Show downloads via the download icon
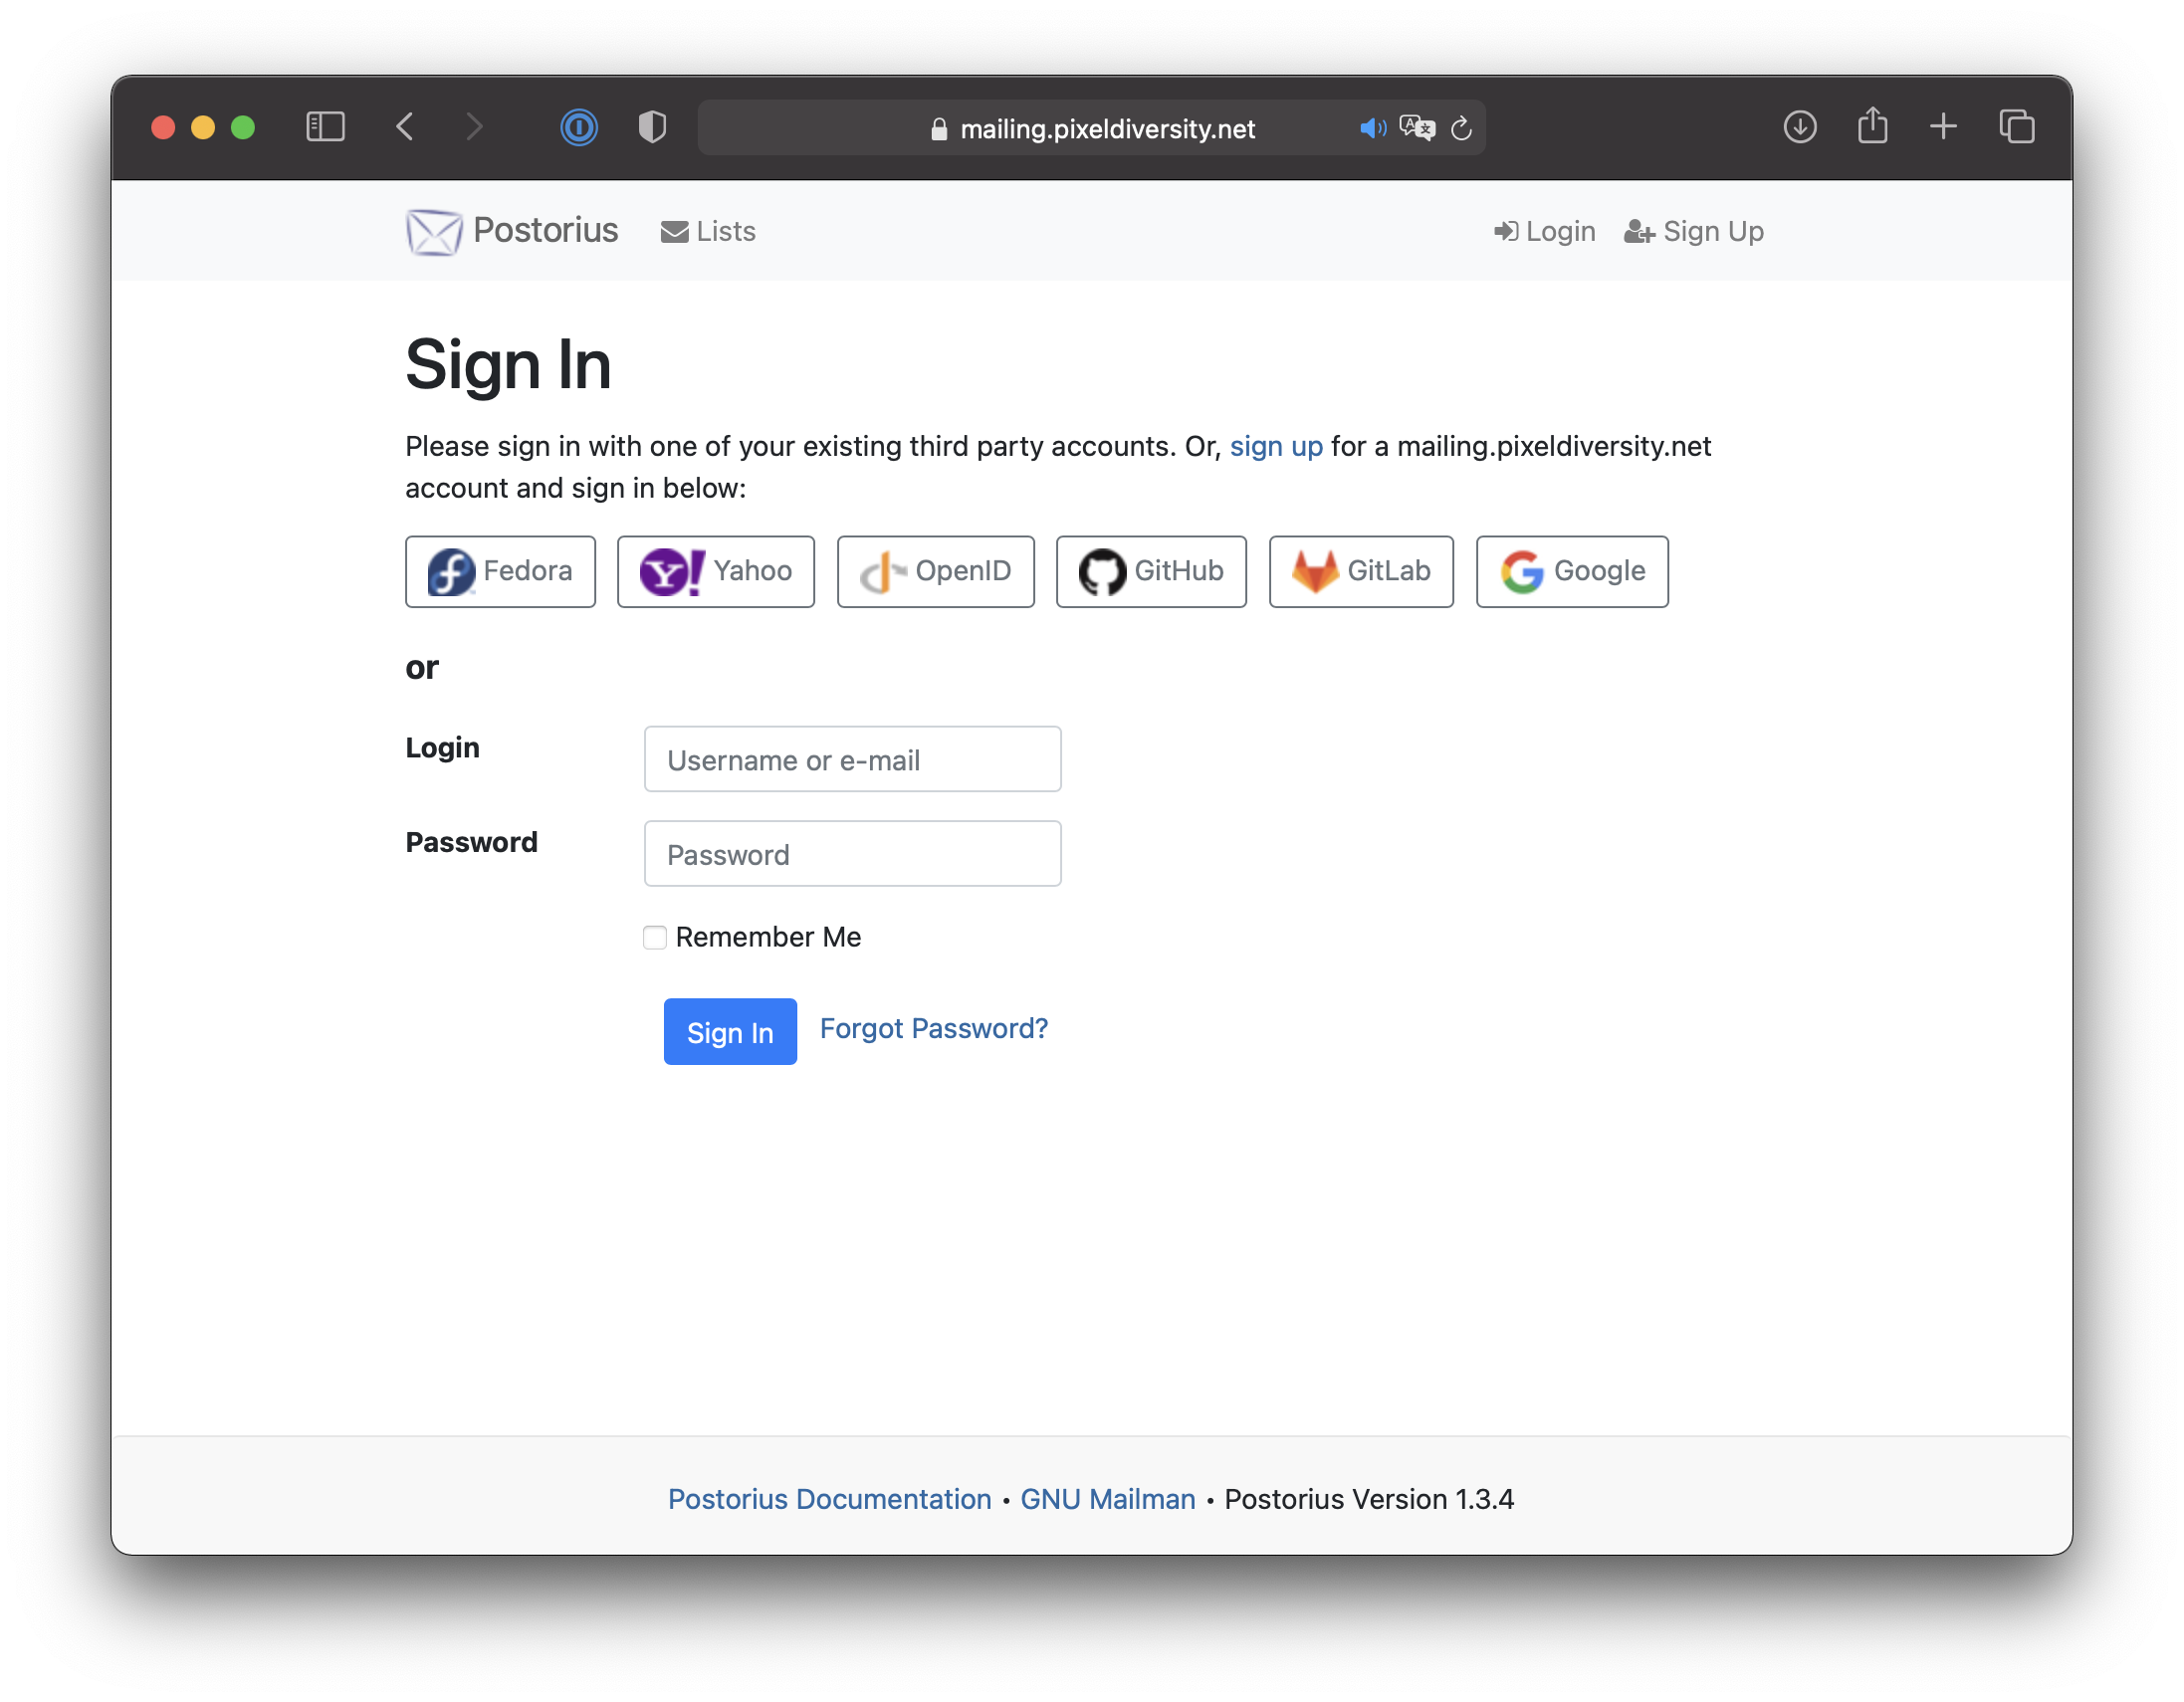The image size is (2184, 1702). click(1799, 127)
